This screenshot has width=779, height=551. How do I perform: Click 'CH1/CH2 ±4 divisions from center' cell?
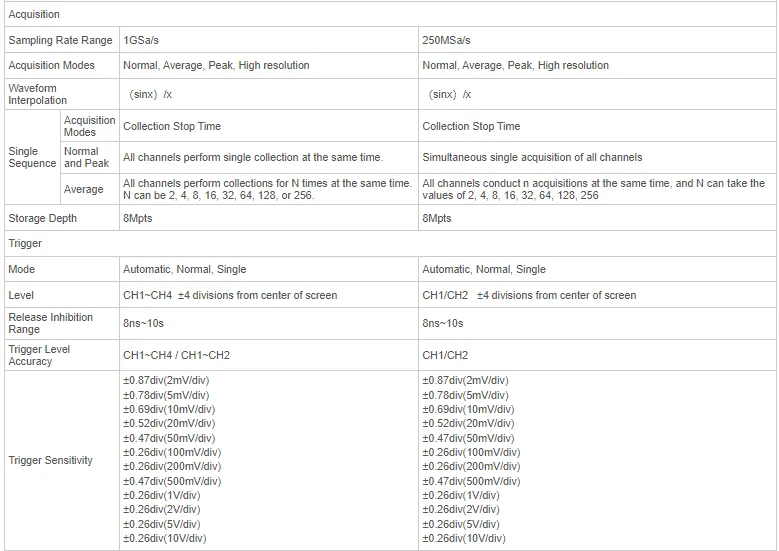[529, 295]
